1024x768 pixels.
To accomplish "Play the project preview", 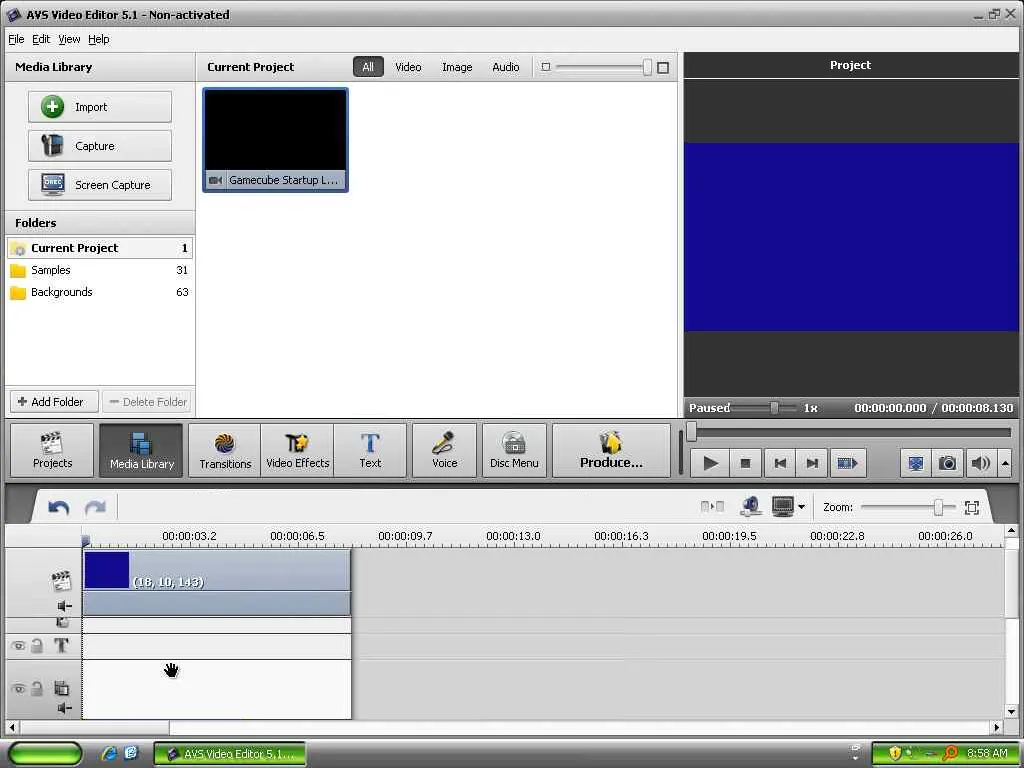I will point(710,464).
